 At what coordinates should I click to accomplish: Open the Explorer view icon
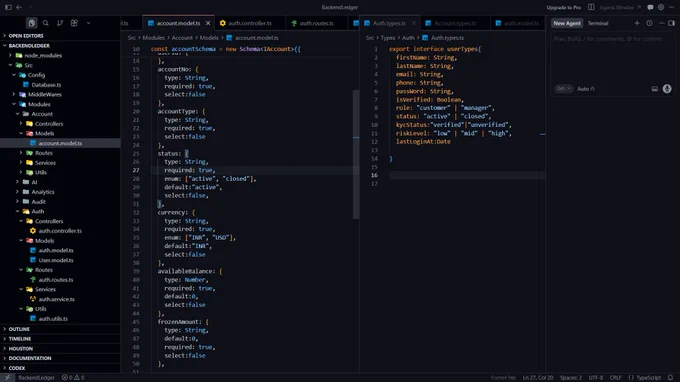tap(31, 23)
